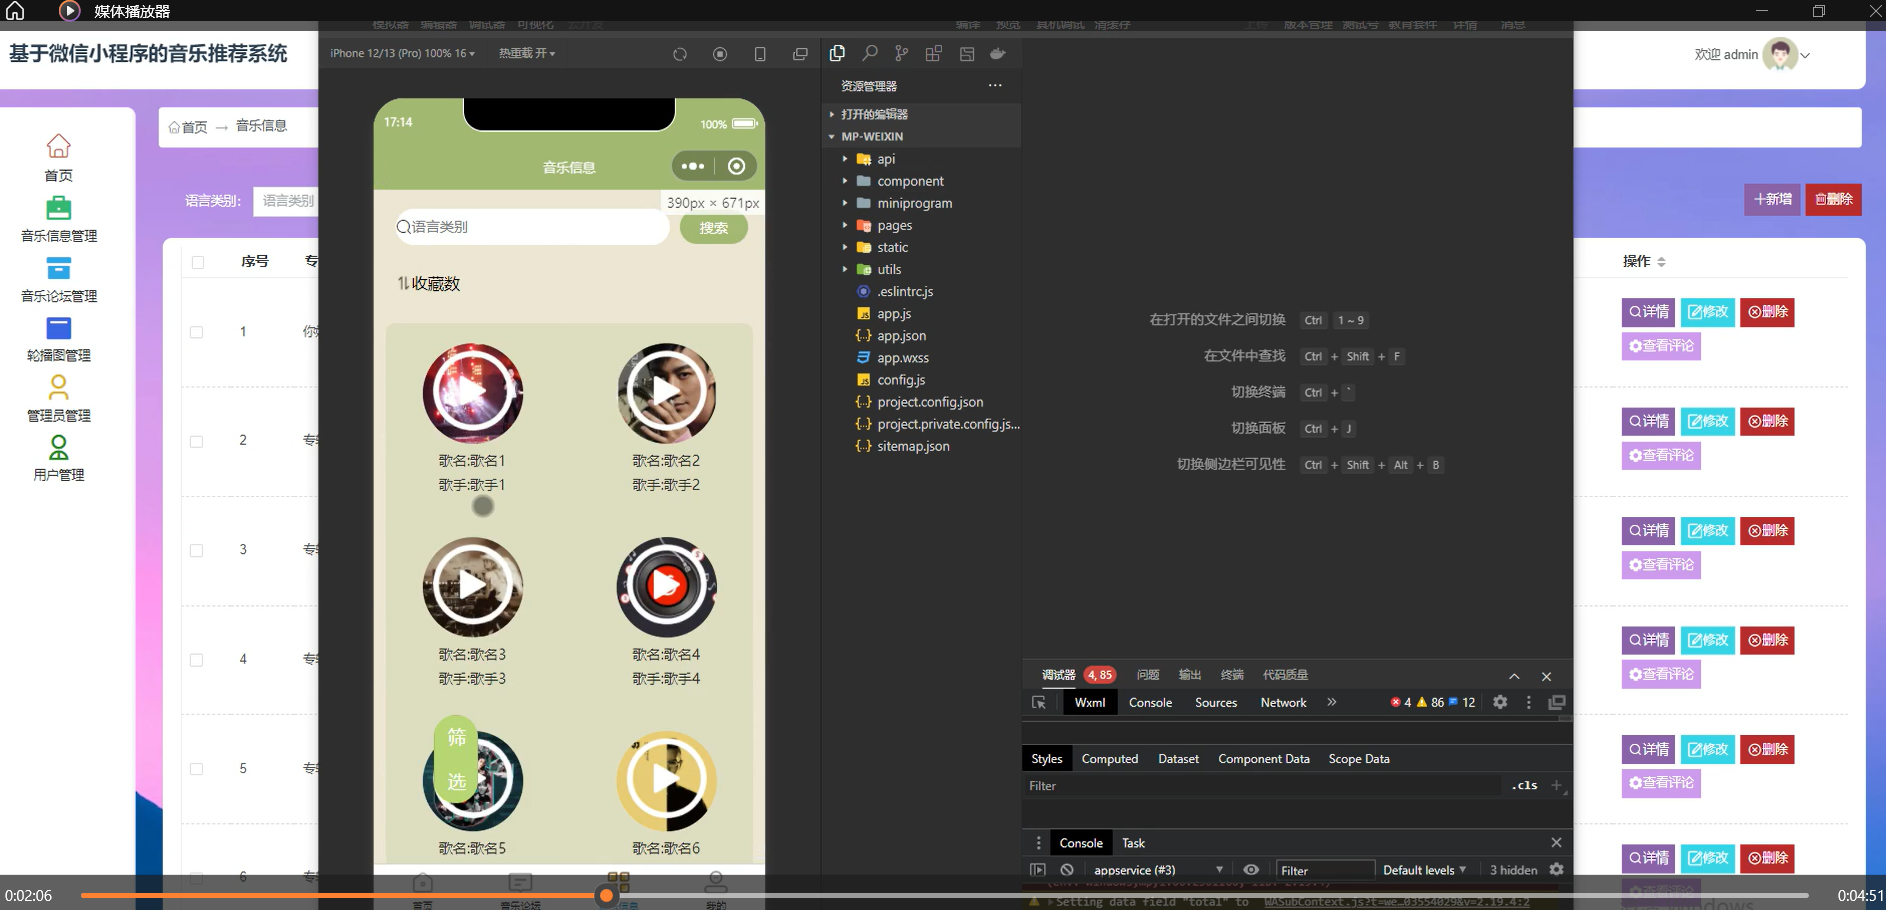Viewport: 1886px width, 910px height.
Task: Click the mini program capsule menu dots
Action: click(x=693, y=166)
